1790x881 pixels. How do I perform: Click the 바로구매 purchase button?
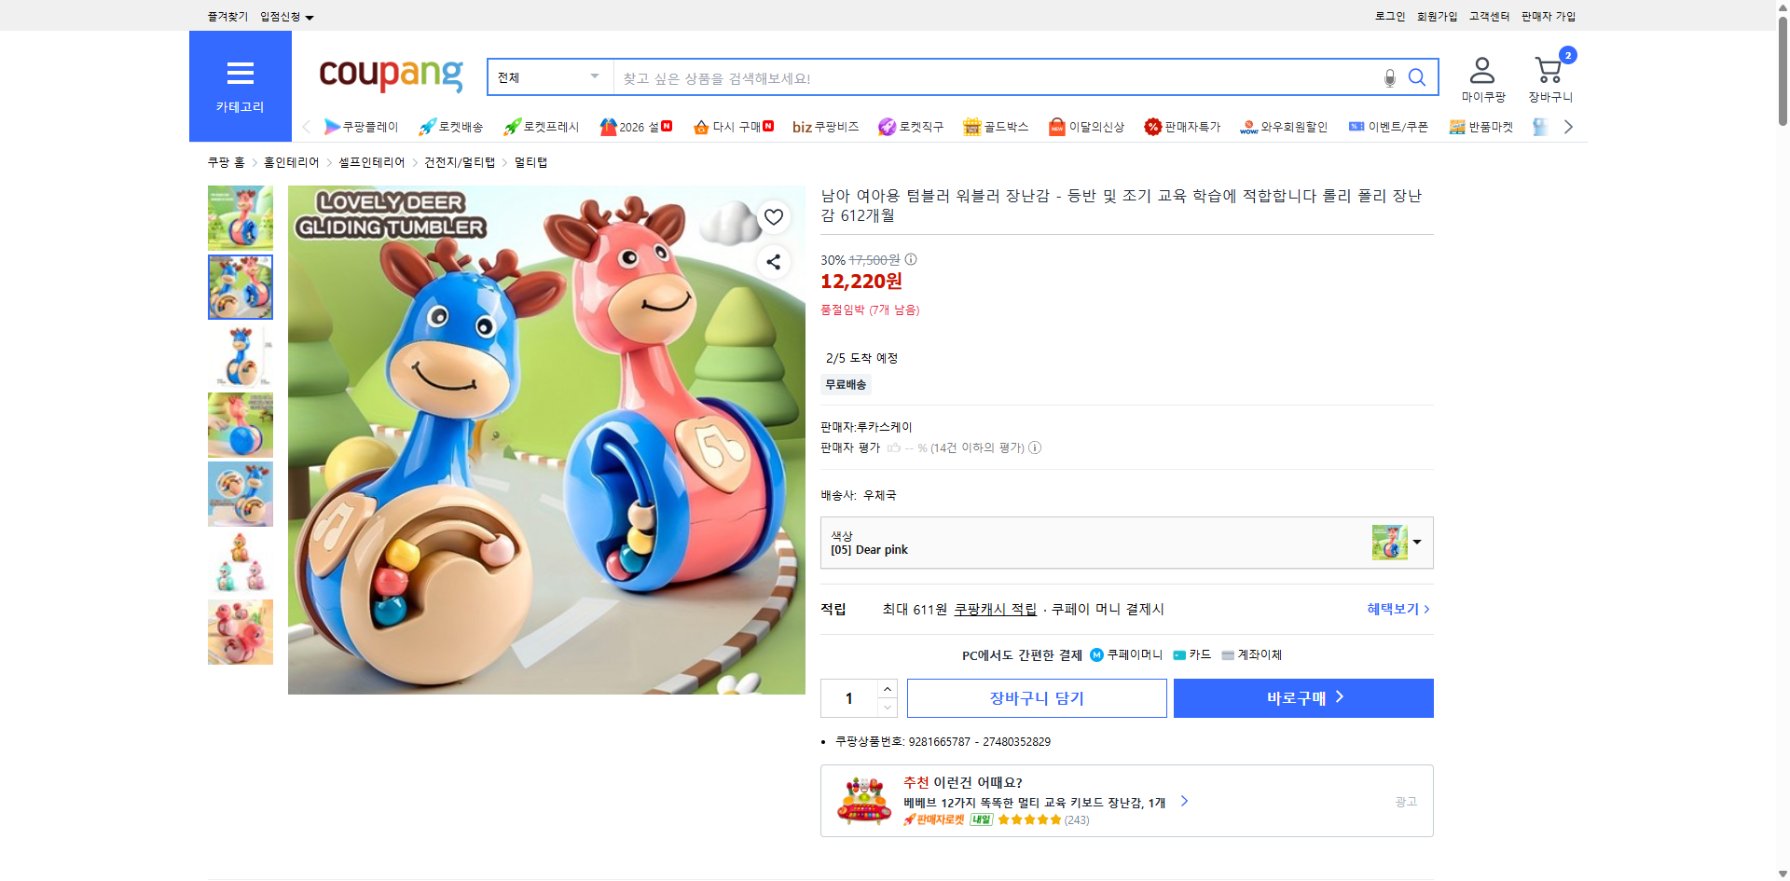[1303, 698]
